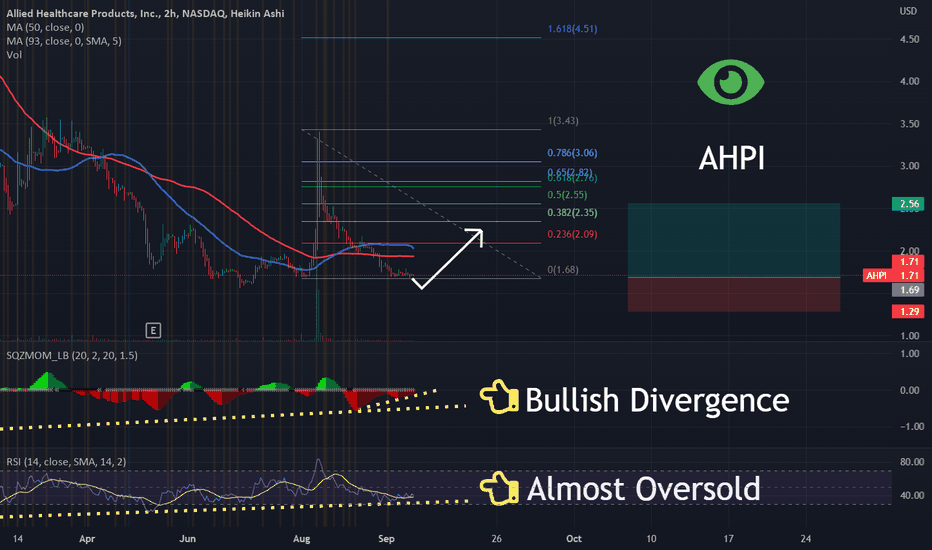932x550 pixels.
Task: Click the 'USD' currency label on price axis
Action: (x=908, y=11)
